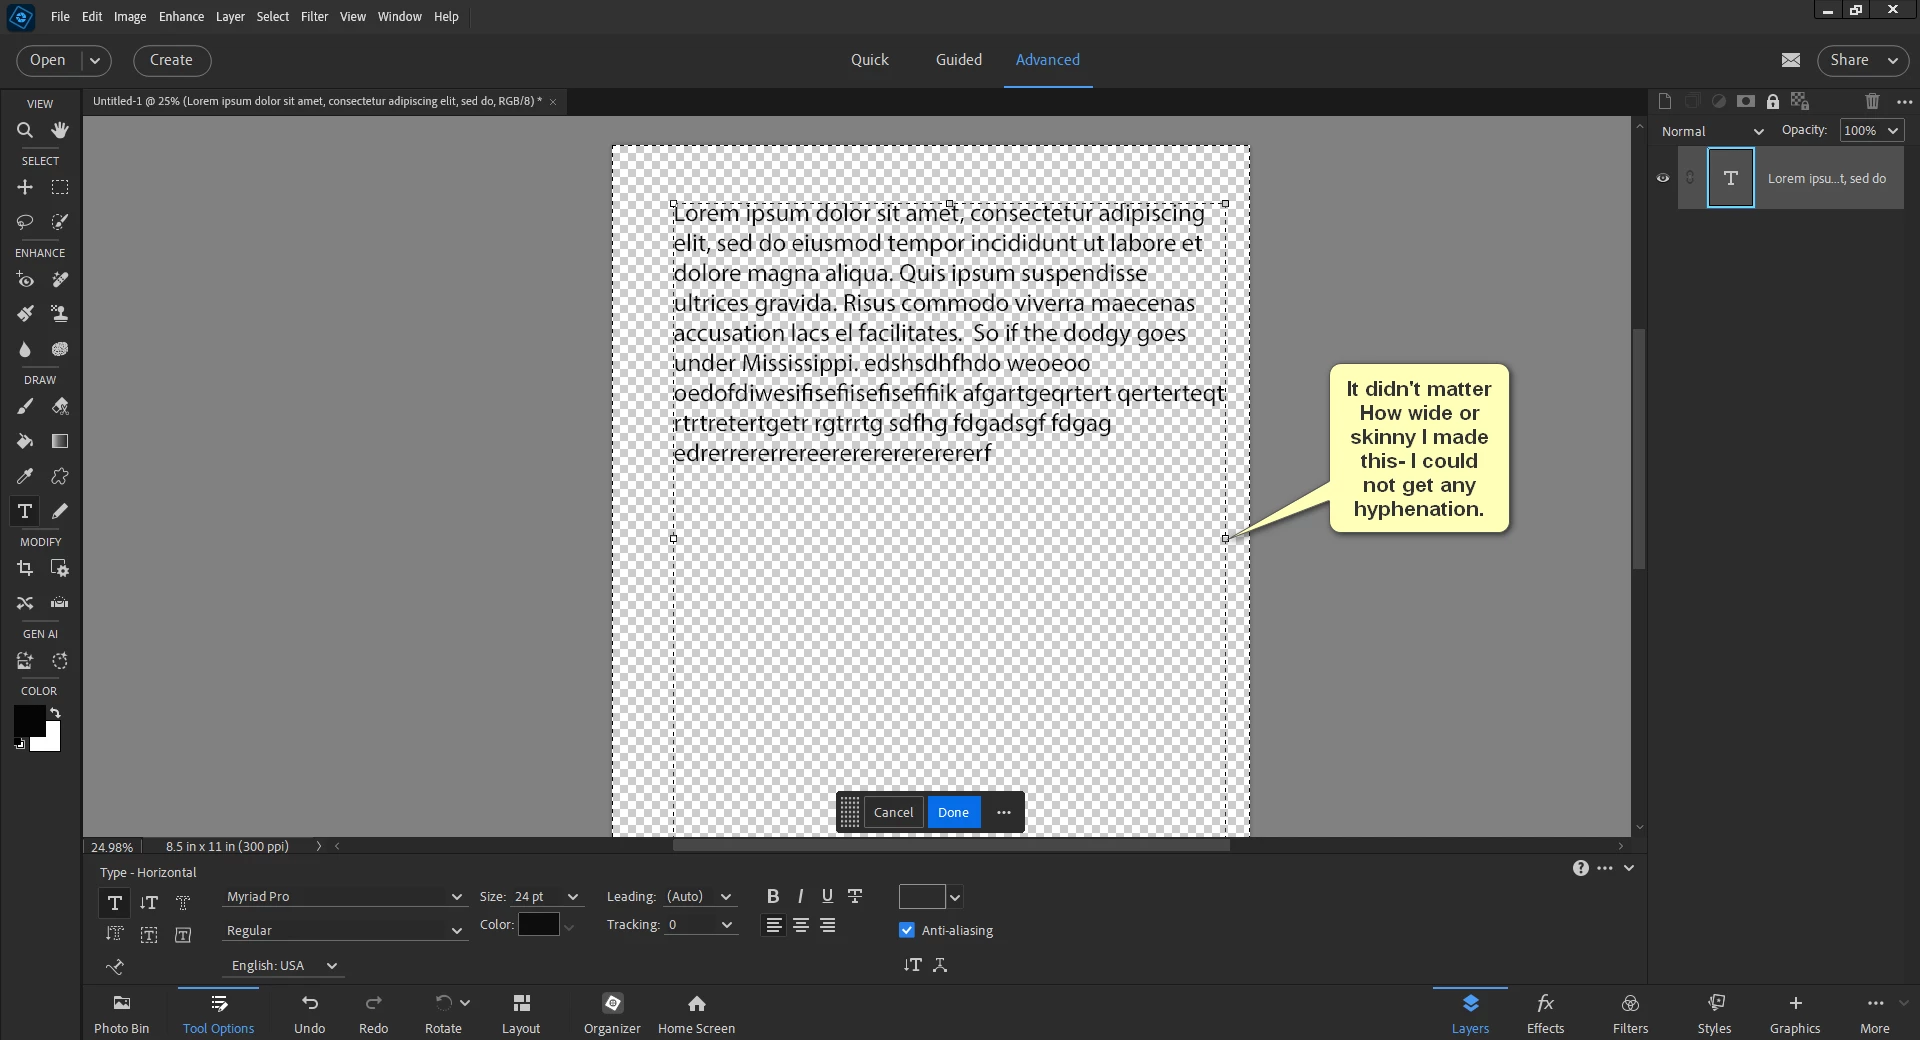Open the text Color swatch

click(x=538, y=925)
